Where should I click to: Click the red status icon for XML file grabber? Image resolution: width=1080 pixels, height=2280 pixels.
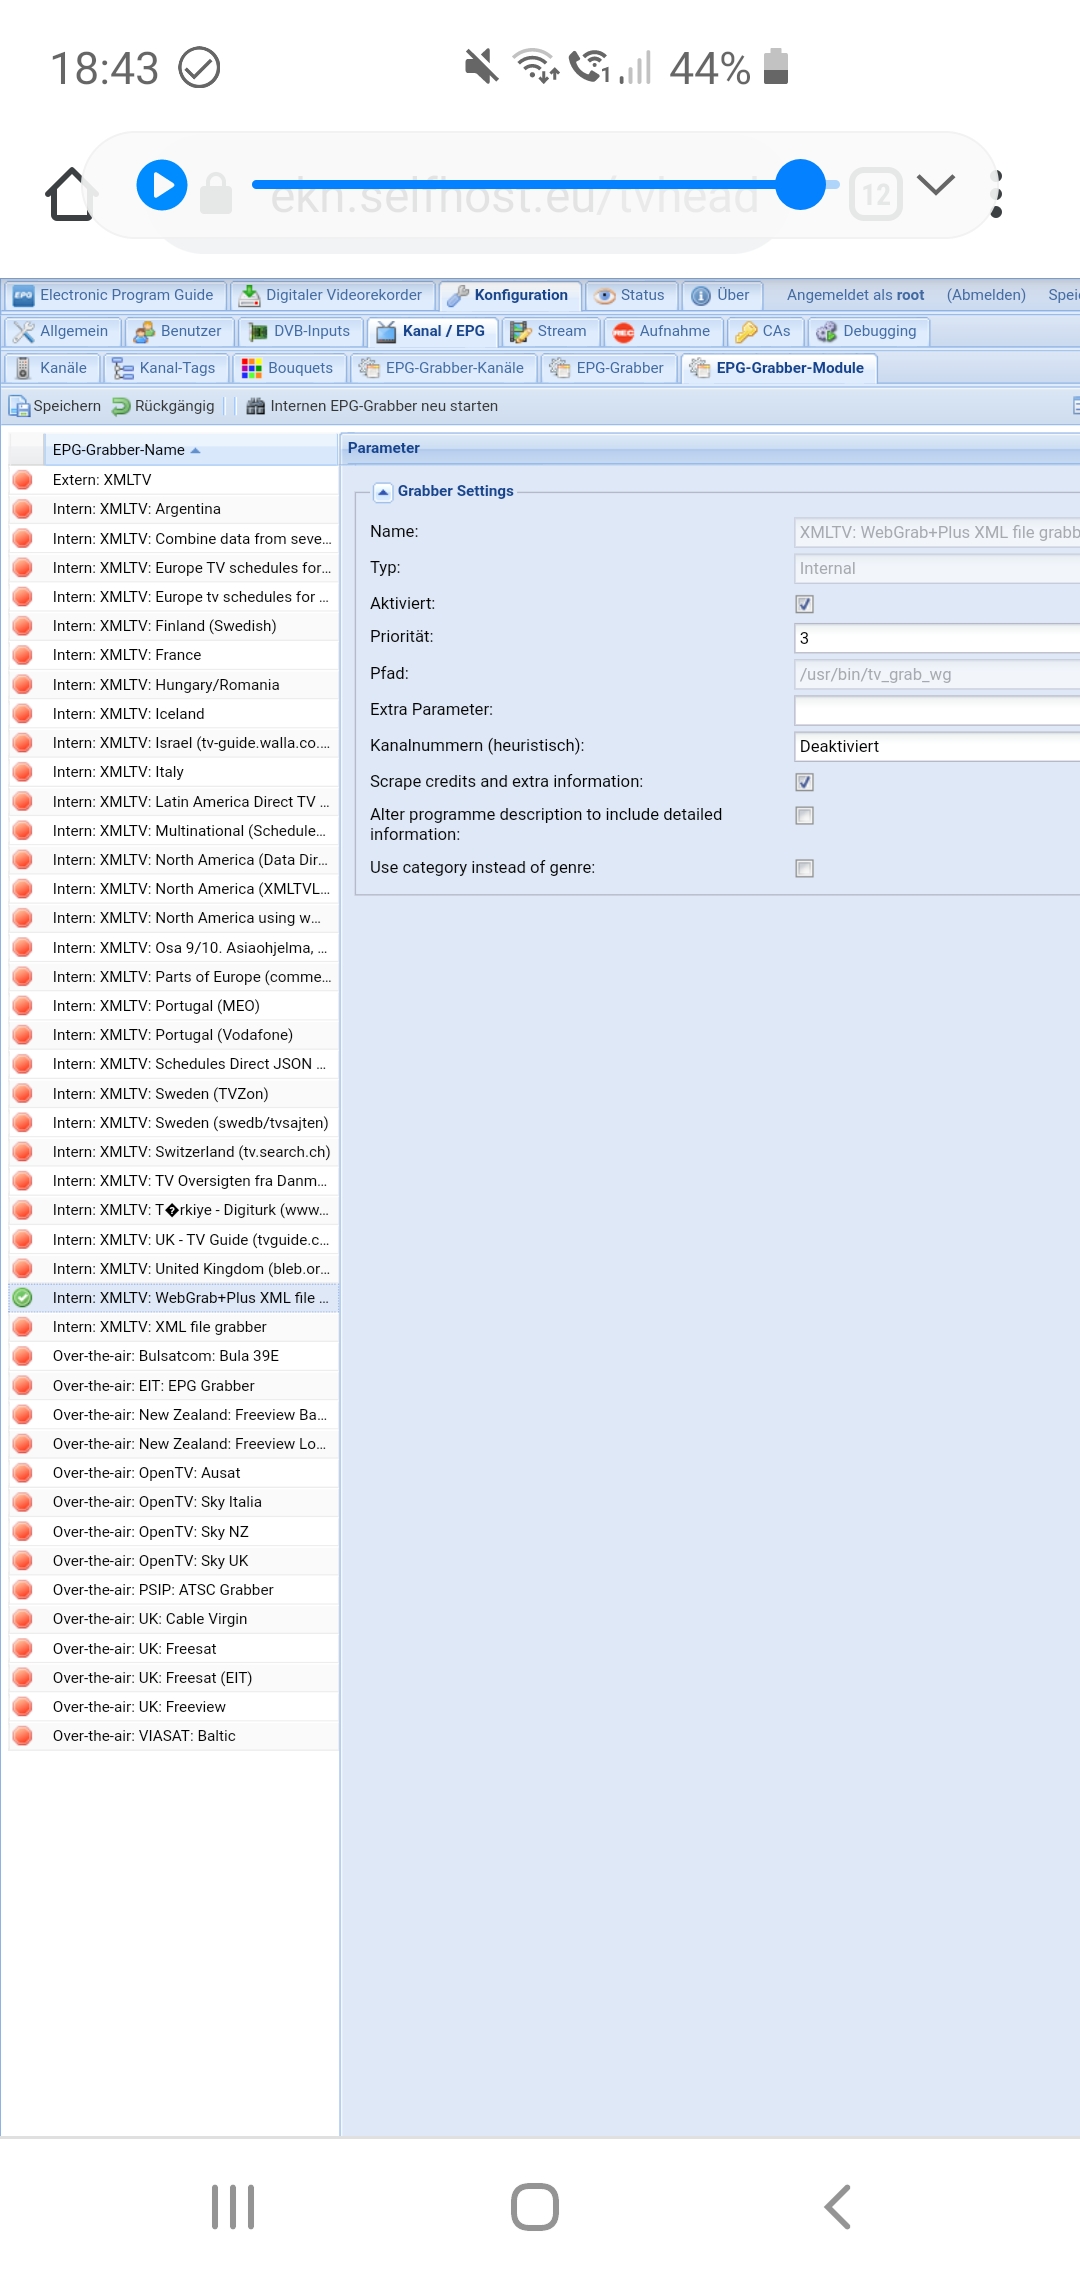coord(22,1327)
